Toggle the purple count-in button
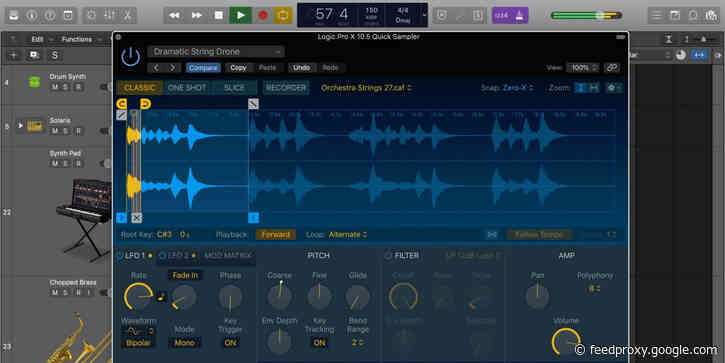The height and width of the screenshot is (363, 725). click(x=501, y=15)
